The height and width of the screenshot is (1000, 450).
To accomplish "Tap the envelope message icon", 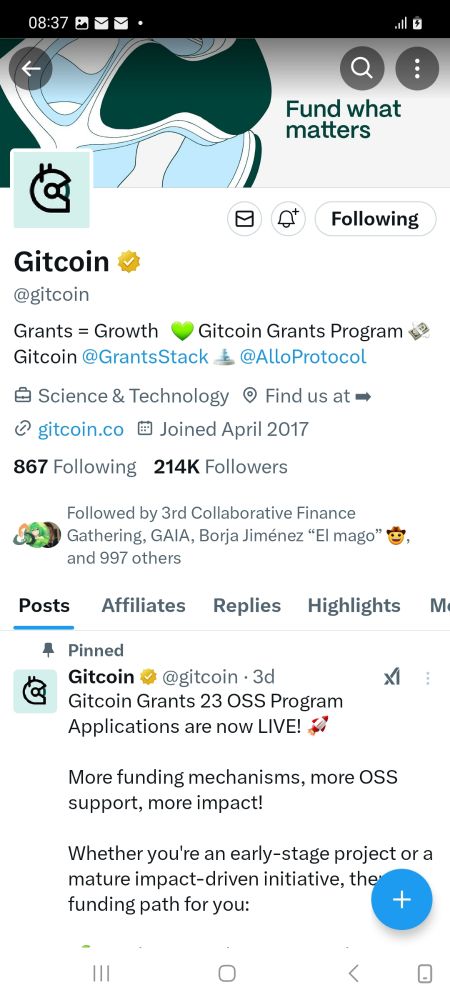I will [245, 219].
